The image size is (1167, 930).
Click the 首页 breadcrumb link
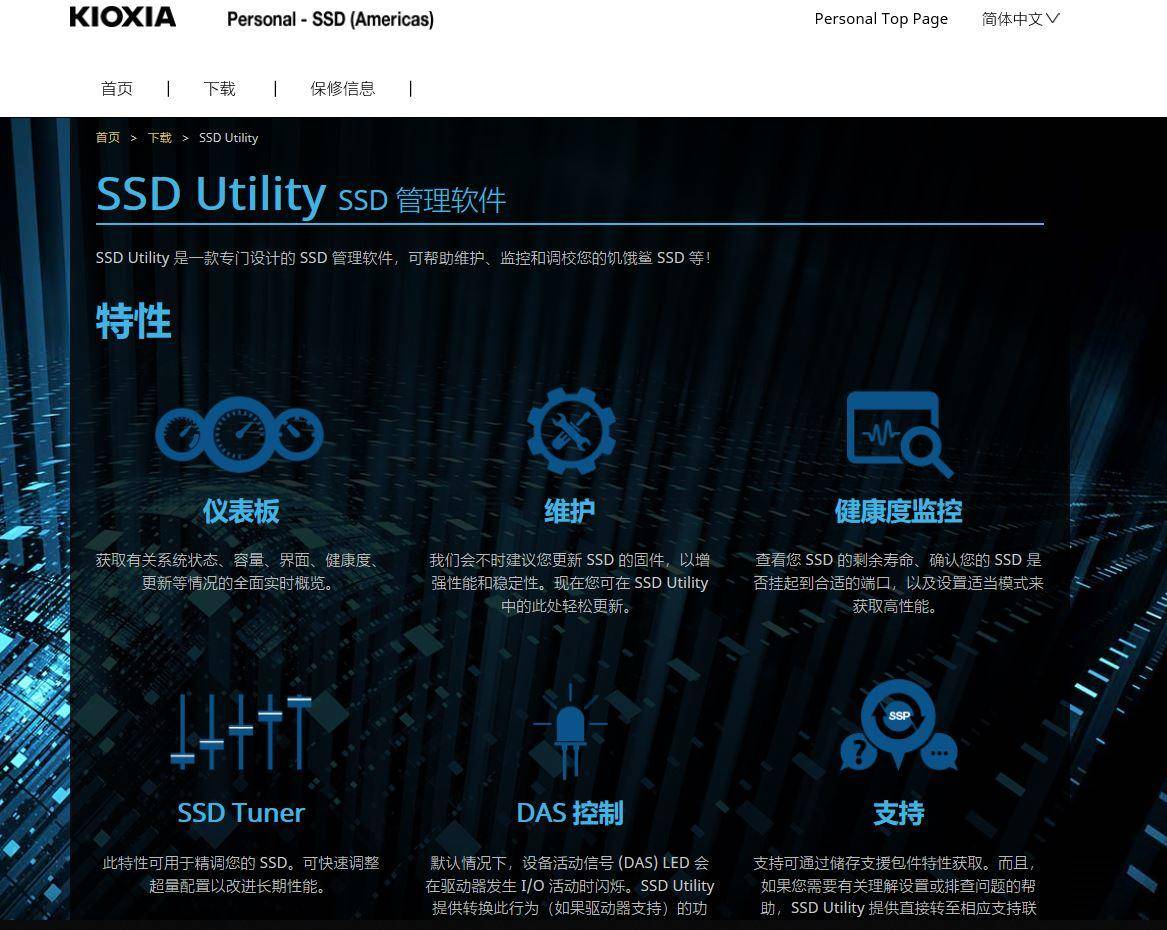pyautogui.click(x=108, y=138)
